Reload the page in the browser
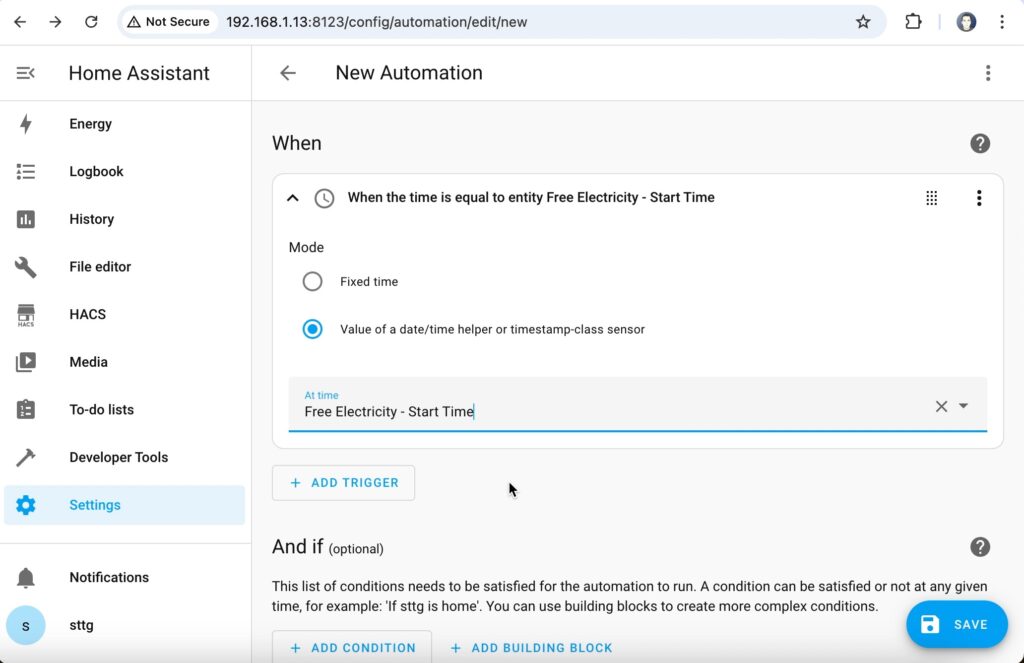1024x663 pixels. (91, 22)
